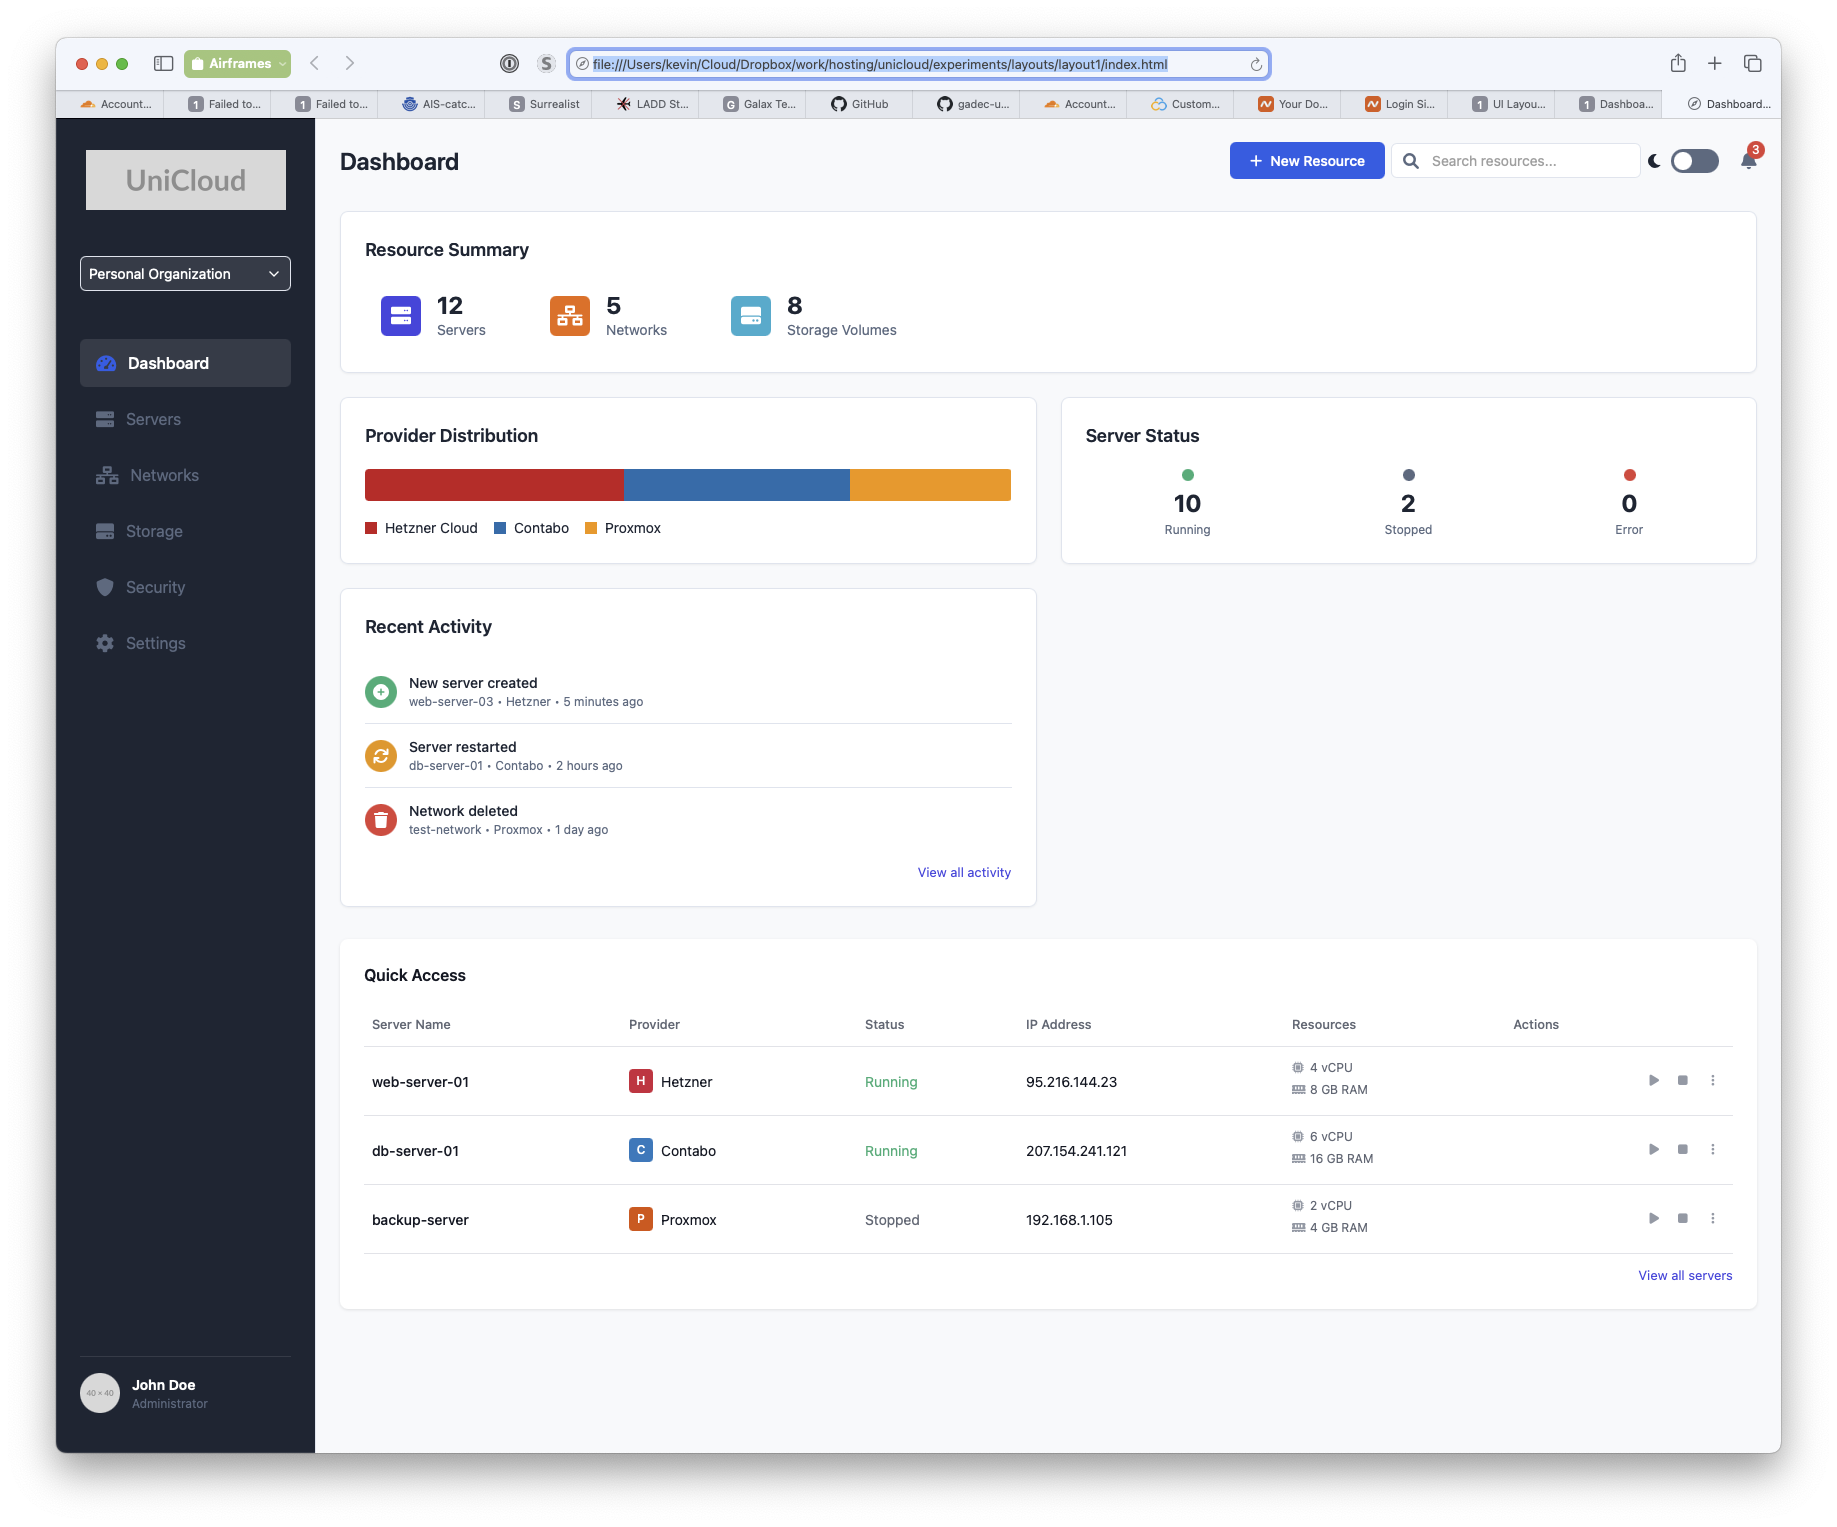Viewport: 1837px width, 1527px height.
Task: Click the Networks summary icon
Action: pyautogui.click(x=569, y=316)
